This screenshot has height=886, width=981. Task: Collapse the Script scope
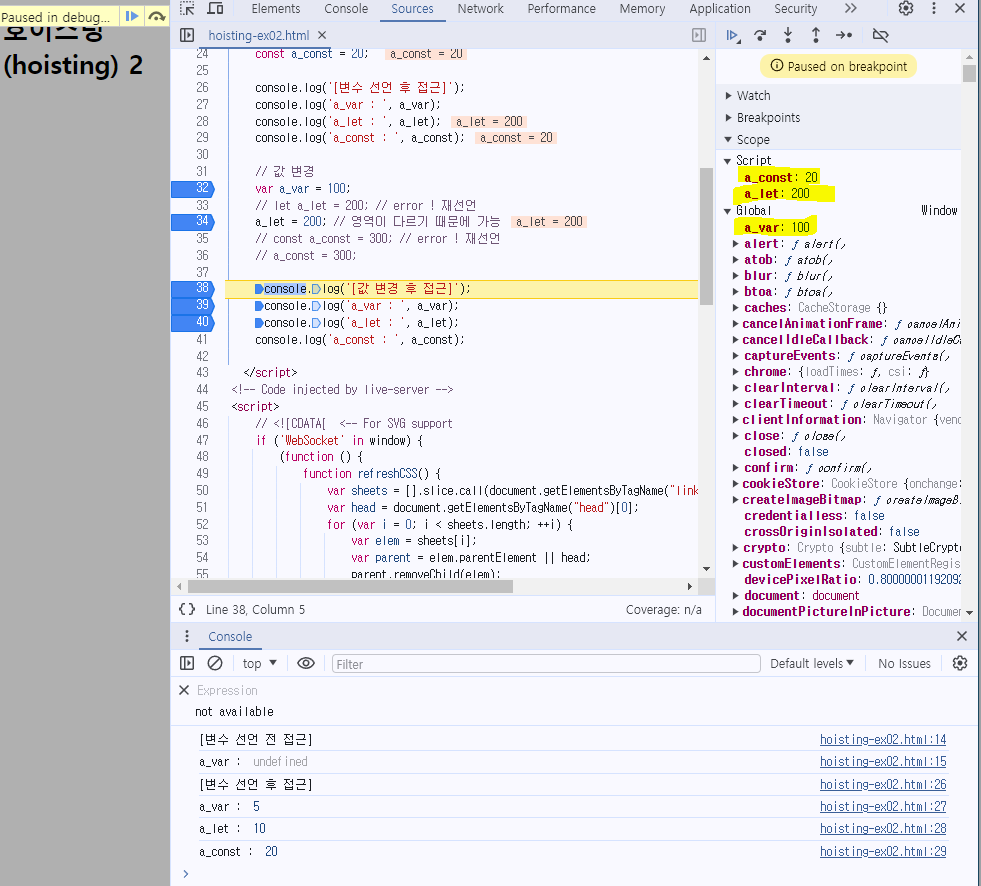tap(728, 161)
